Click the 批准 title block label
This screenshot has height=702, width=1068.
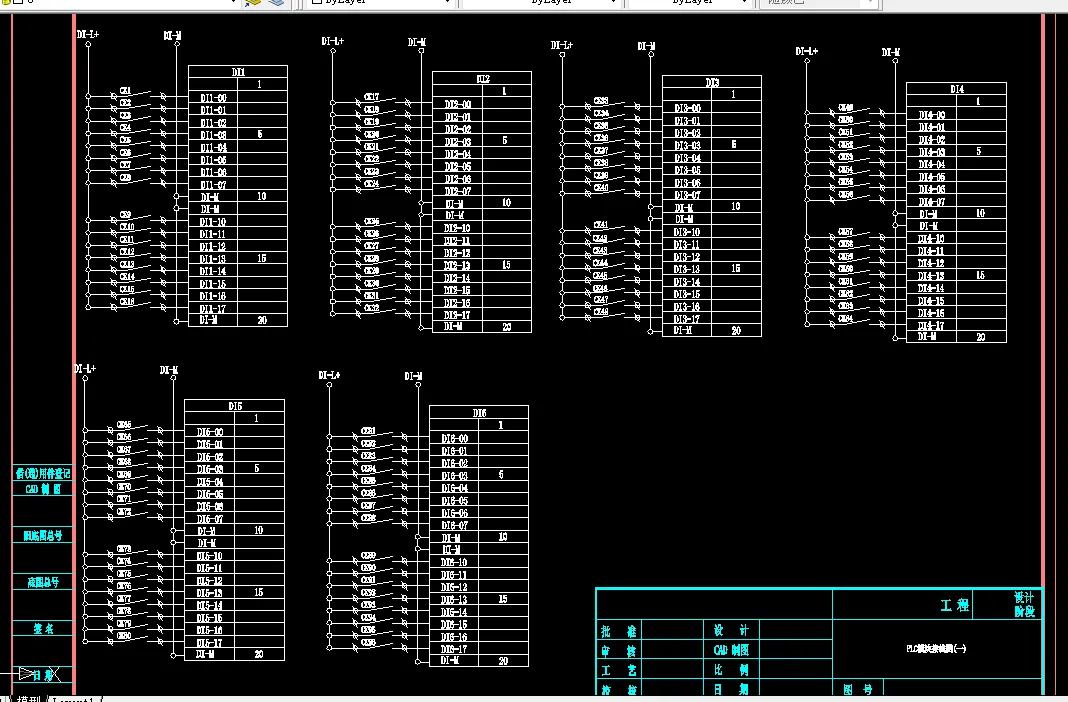click(618, 631)
